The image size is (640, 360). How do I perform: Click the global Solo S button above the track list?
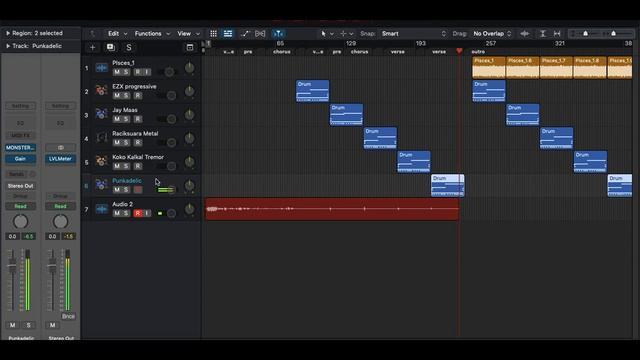pos(129,47)
